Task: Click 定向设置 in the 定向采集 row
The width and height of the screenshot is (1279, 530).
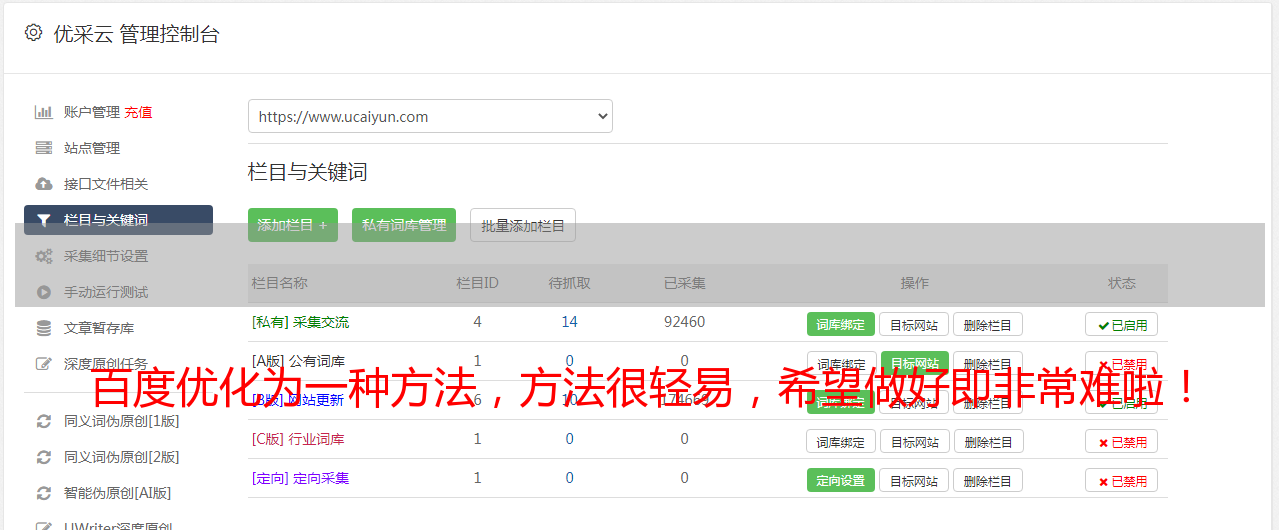Action: [841, 480]
